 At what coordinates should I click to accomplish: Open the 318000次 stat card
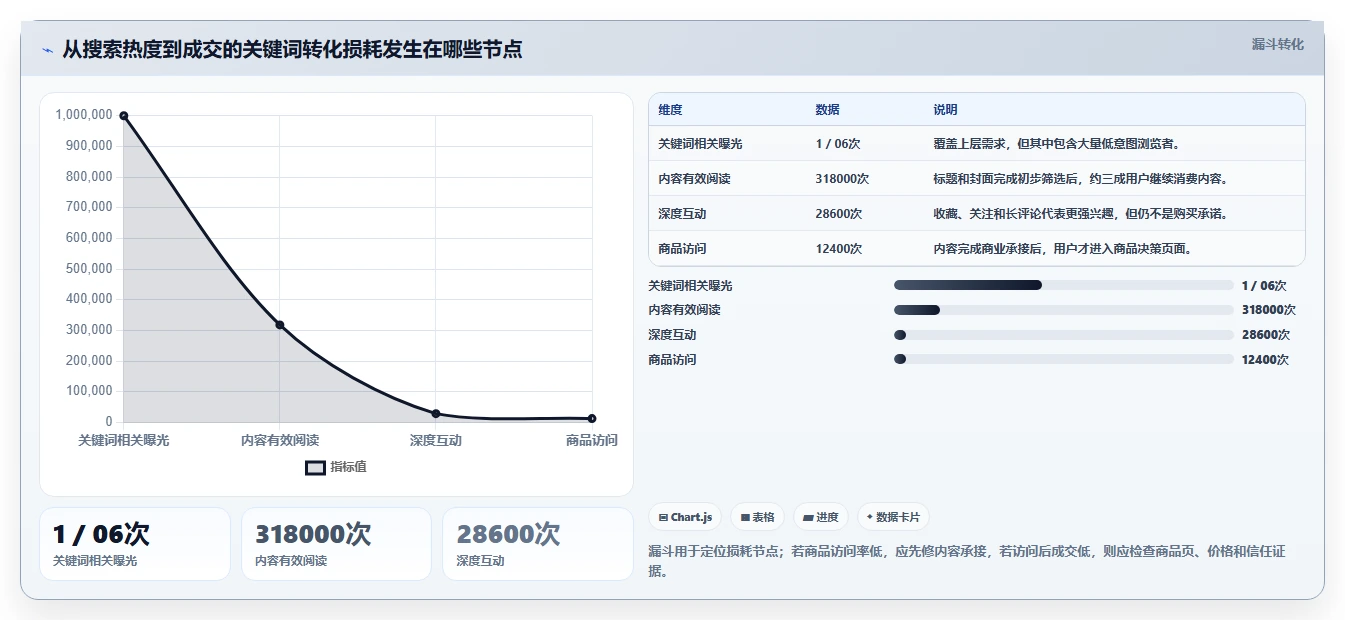[336, 544]
